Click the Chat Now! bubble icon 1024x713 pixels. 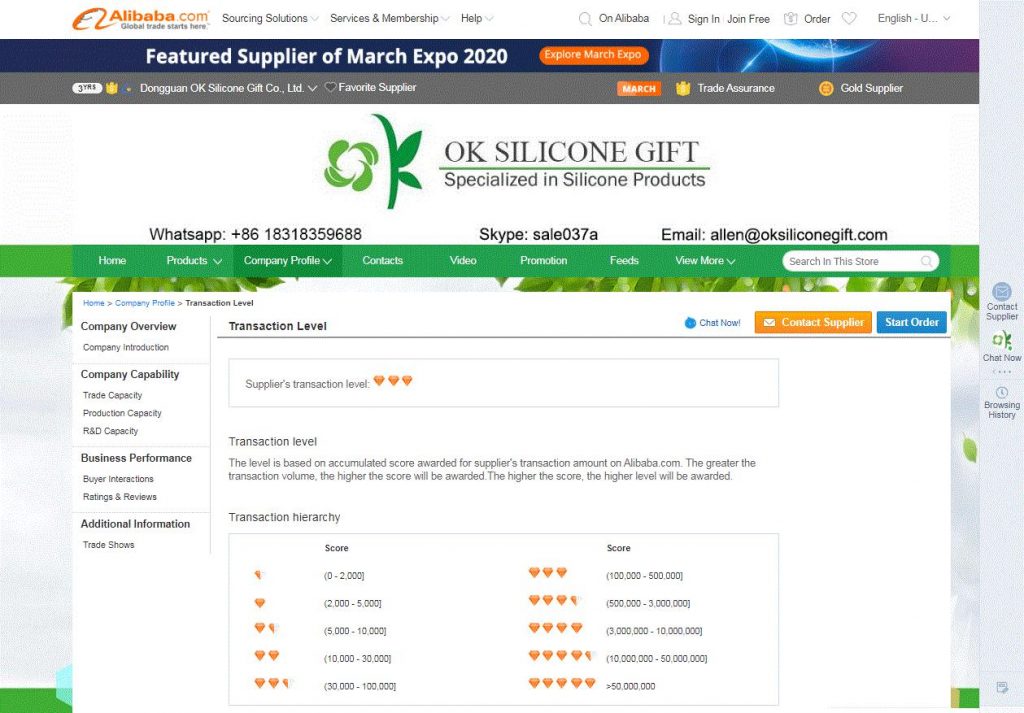[x=690, y=323]
